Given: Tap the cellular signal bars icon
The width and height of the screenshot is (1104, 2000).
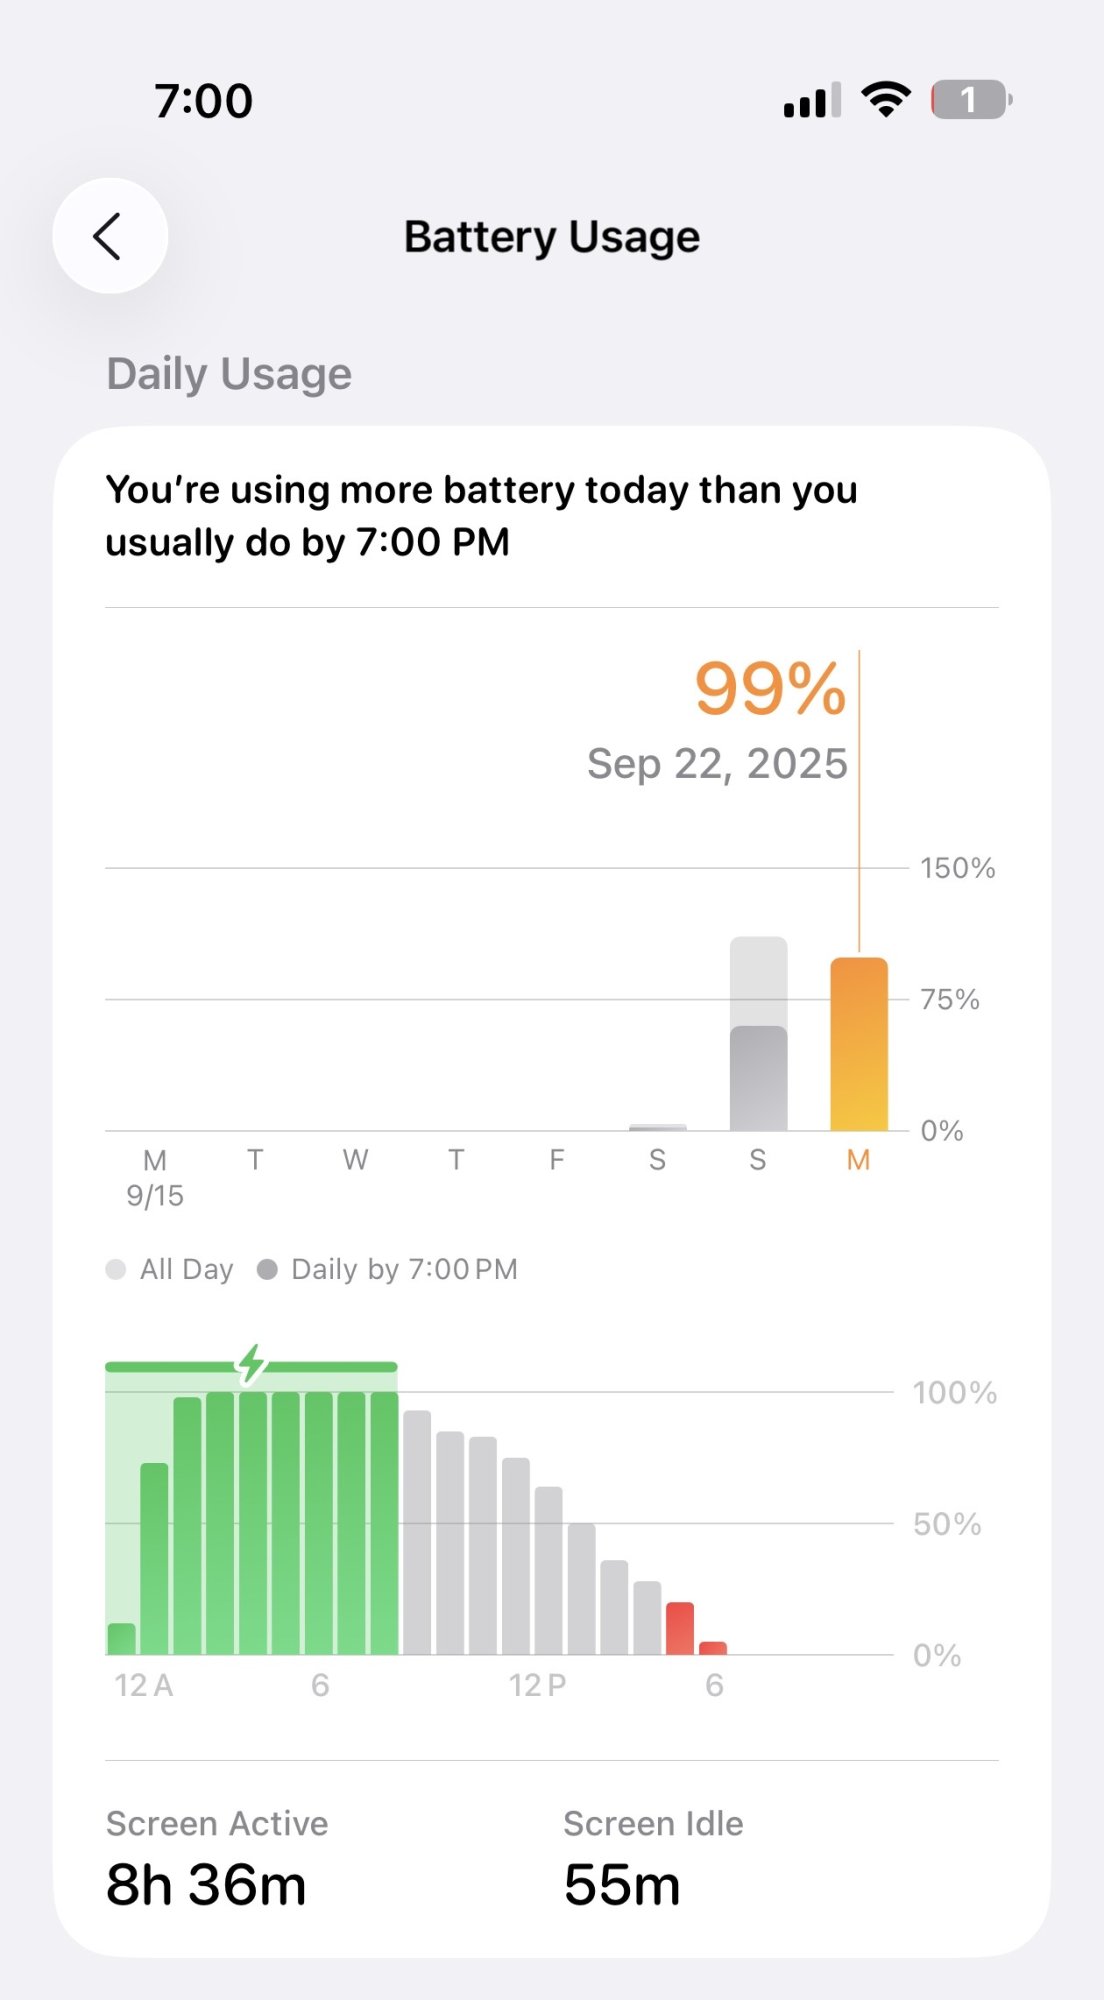Looking at the screenshot, I should tap(811, 101).
